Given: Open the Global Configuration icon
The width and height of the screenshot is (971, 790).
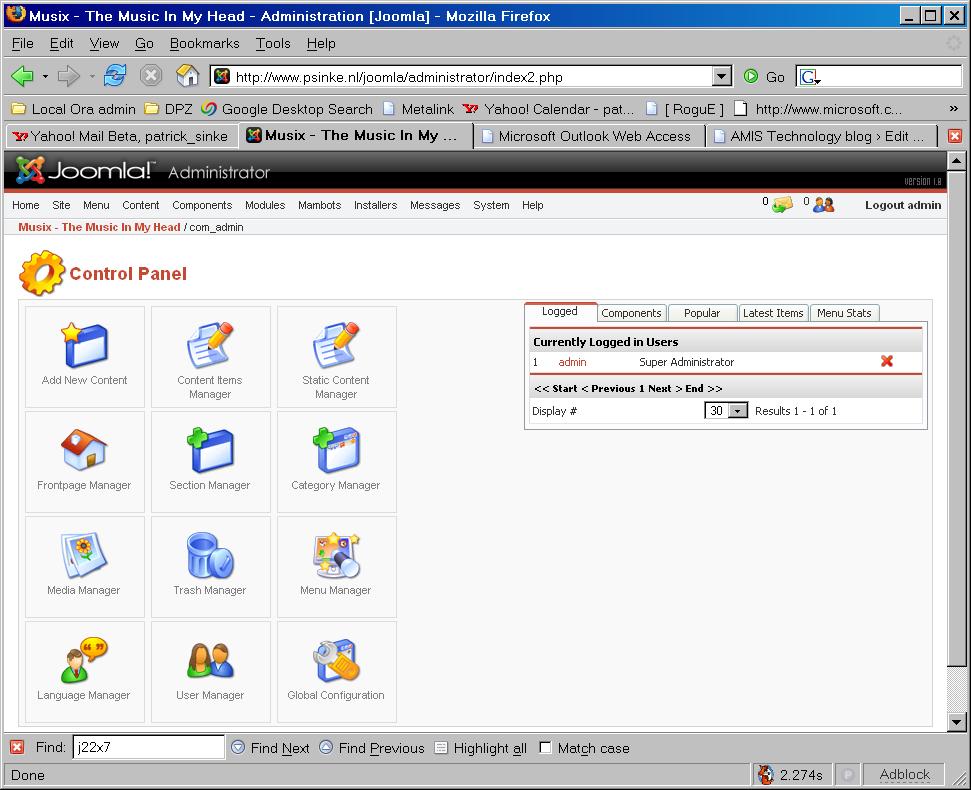Looking at the screenshot, I should [336, 661].
